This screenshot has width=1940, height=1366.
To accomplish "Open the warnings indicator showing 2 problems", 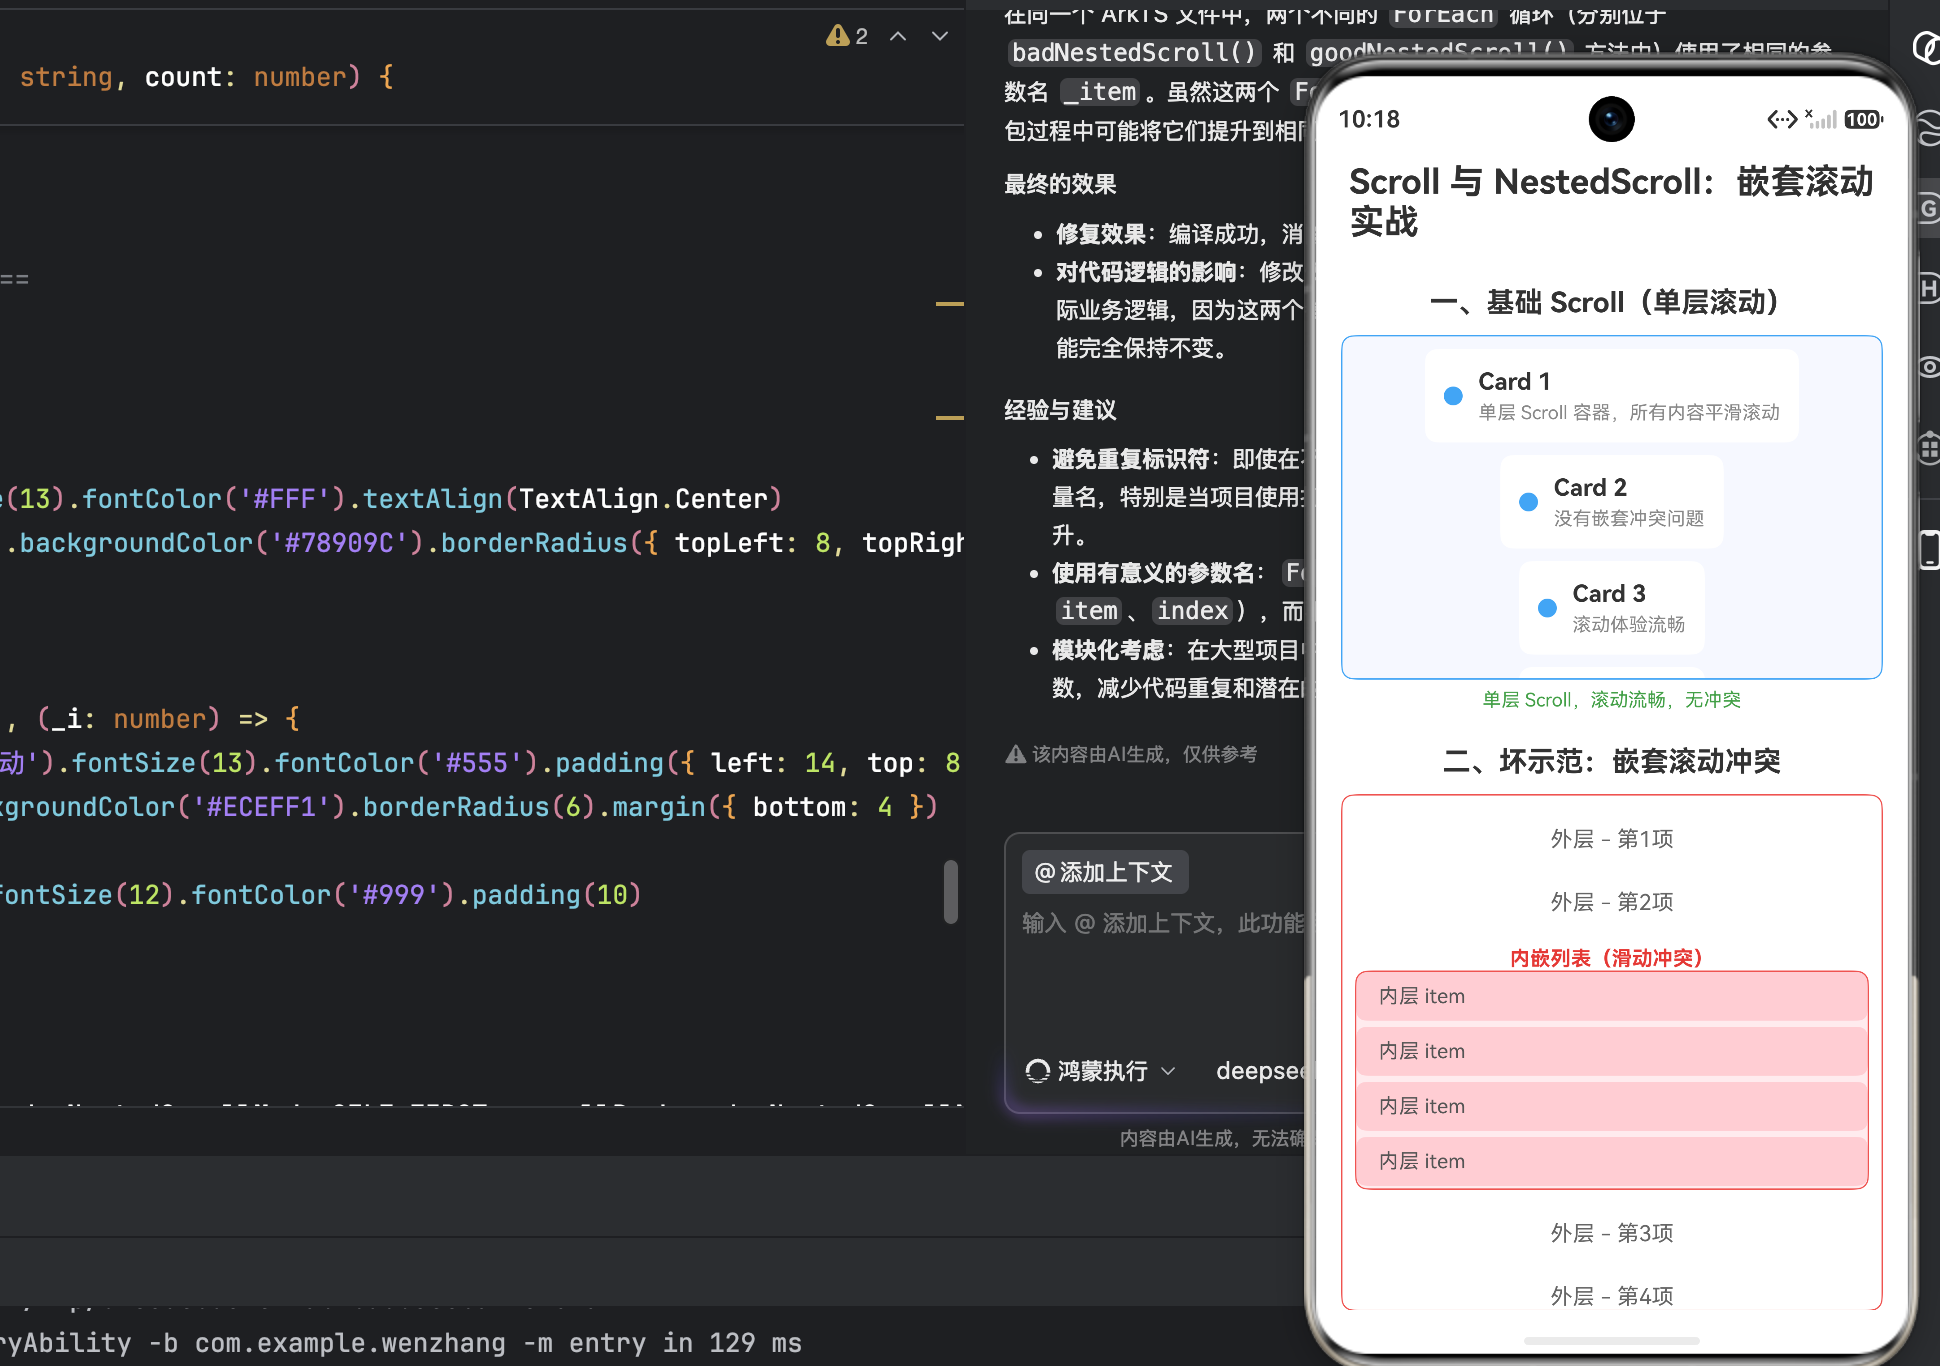I will (846, 36).
